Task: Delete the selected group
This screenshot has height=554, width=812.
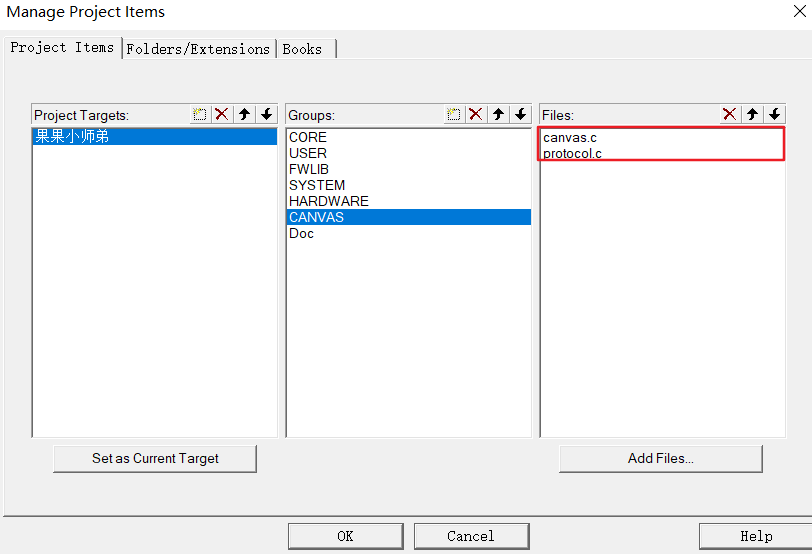Action: (x=476, y=114)
